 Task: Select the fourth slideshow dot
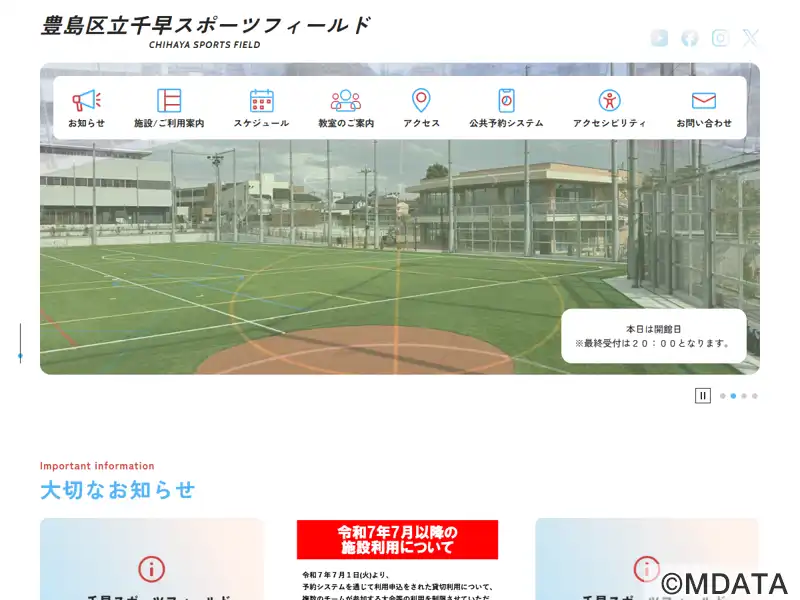755,396
